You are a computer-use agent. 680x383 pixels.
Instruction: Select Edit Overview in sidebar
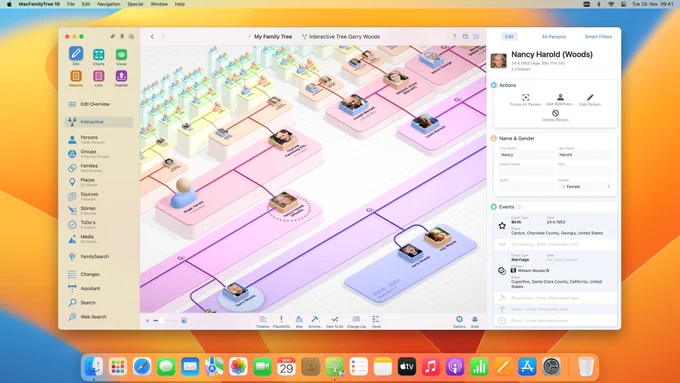click(x=99, y=104)
